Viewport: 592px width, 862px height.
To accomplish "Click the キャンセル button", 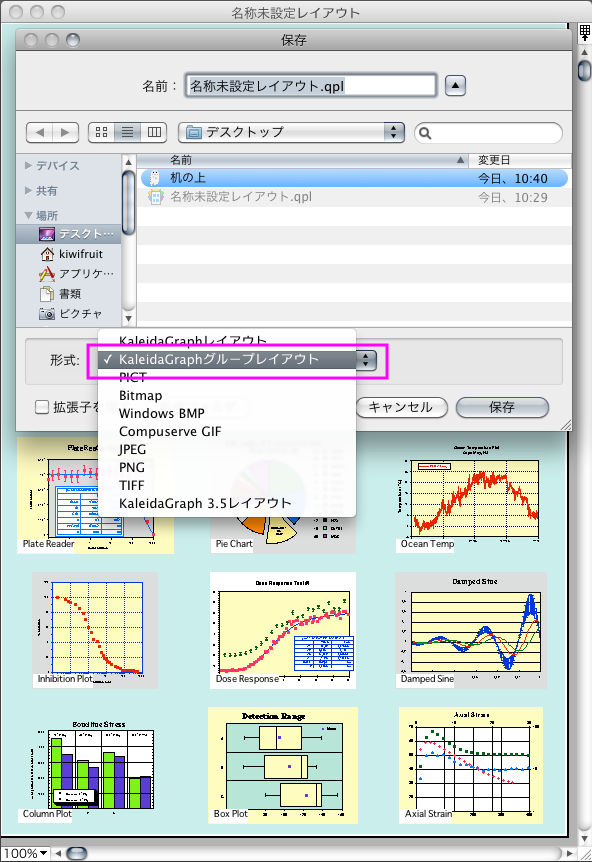I will tap(401, 407).
